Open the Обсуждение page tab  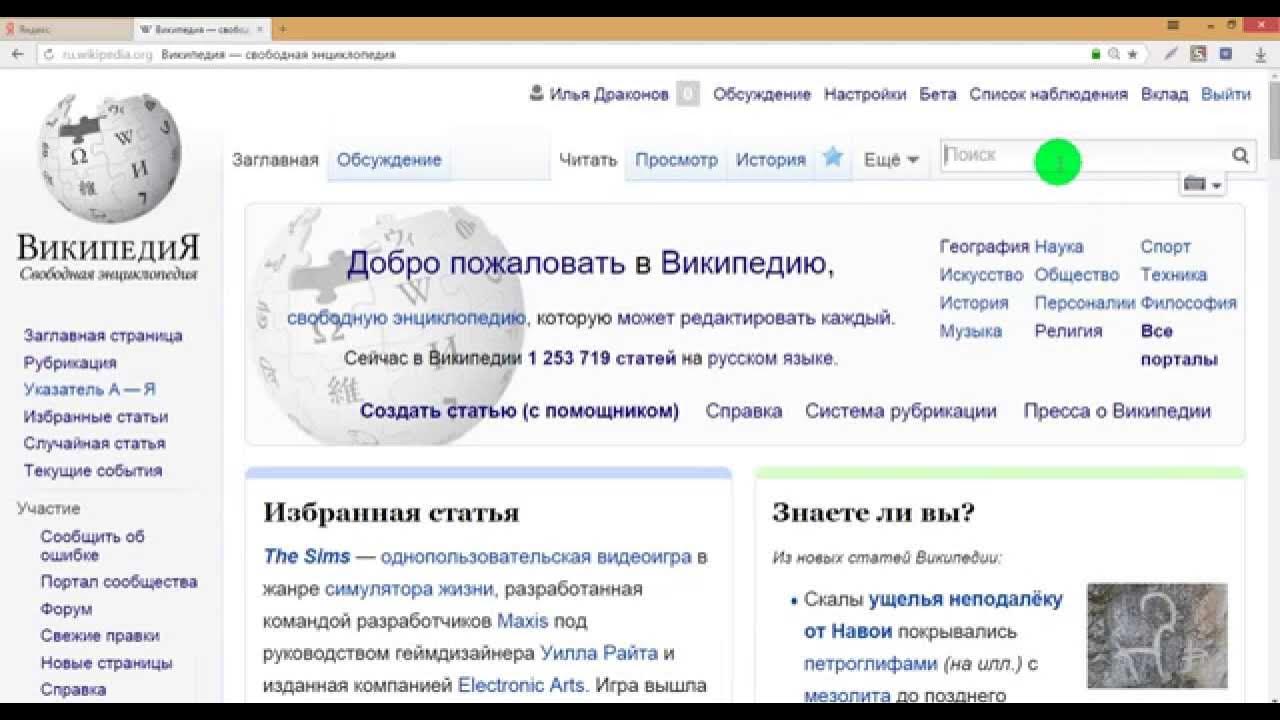pos(389,160)
